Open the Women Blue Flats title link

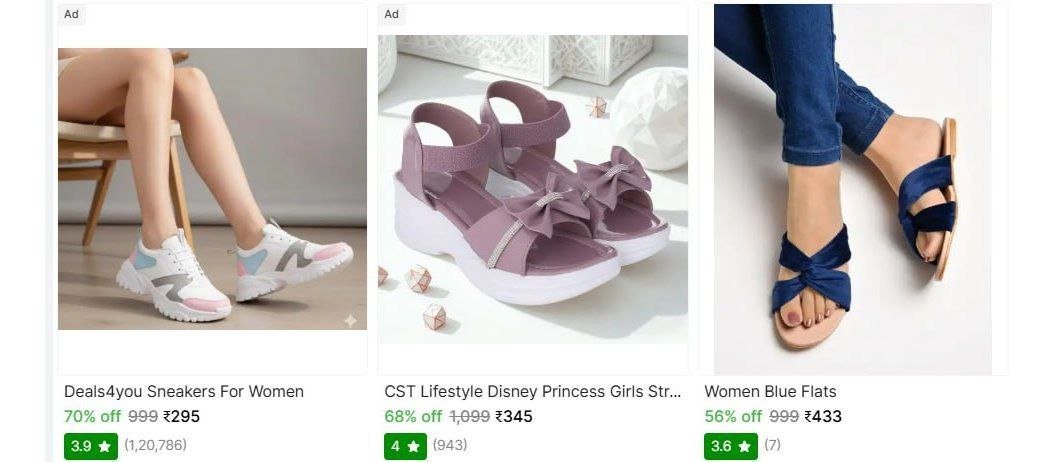pyautogui.click(x=770, y=391)
